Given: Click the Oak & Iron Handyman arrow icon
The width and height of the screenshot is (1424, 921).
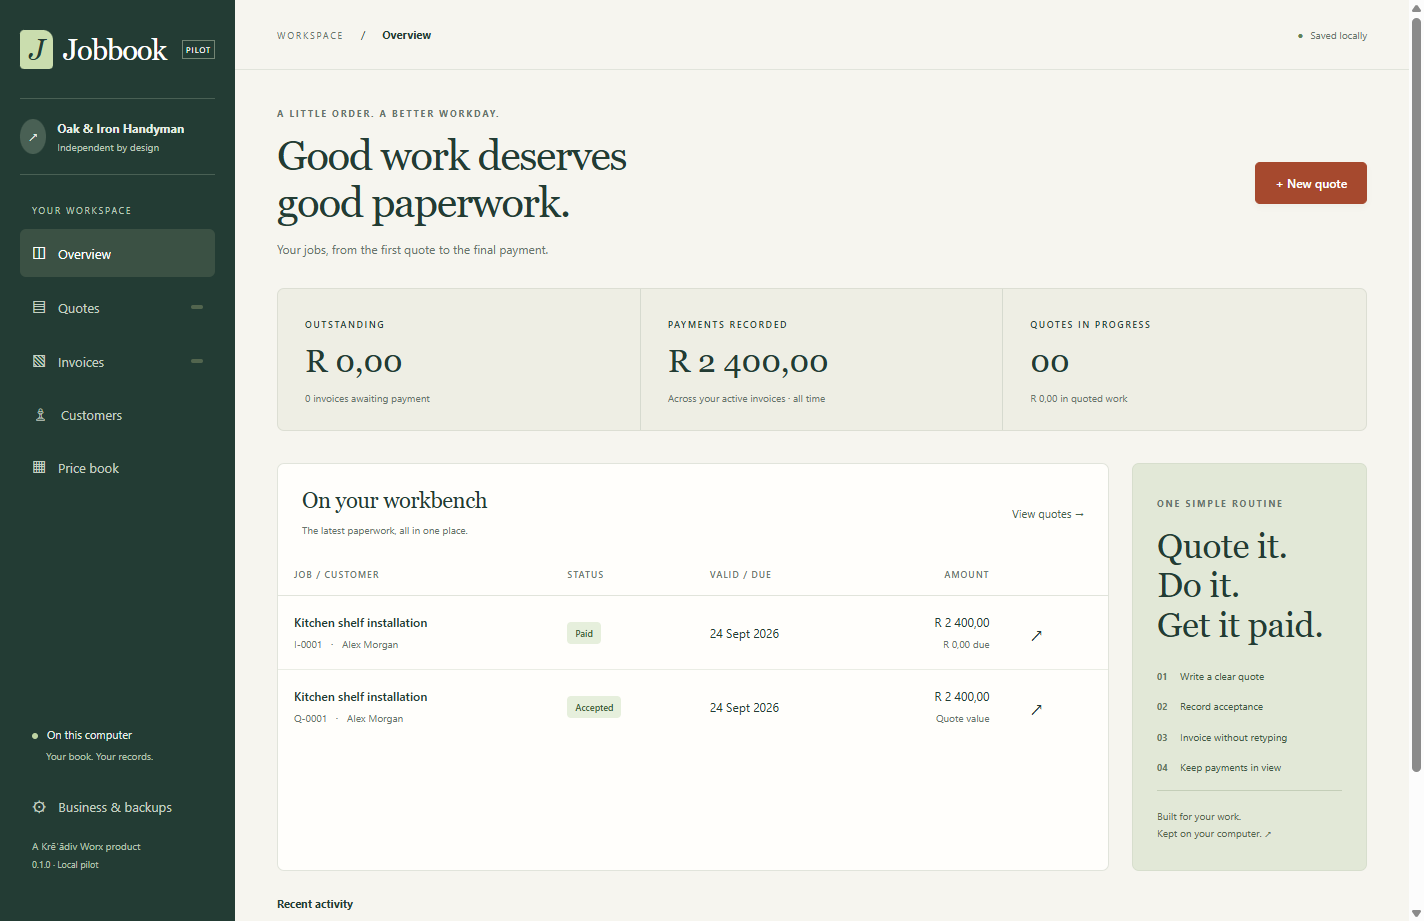Looking at the screenshot, I should [x=33, y=137].
